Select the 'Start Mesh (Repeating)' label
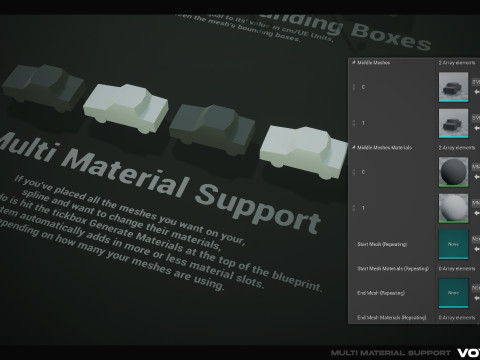480x360 pixels. [x=382, y=244]
